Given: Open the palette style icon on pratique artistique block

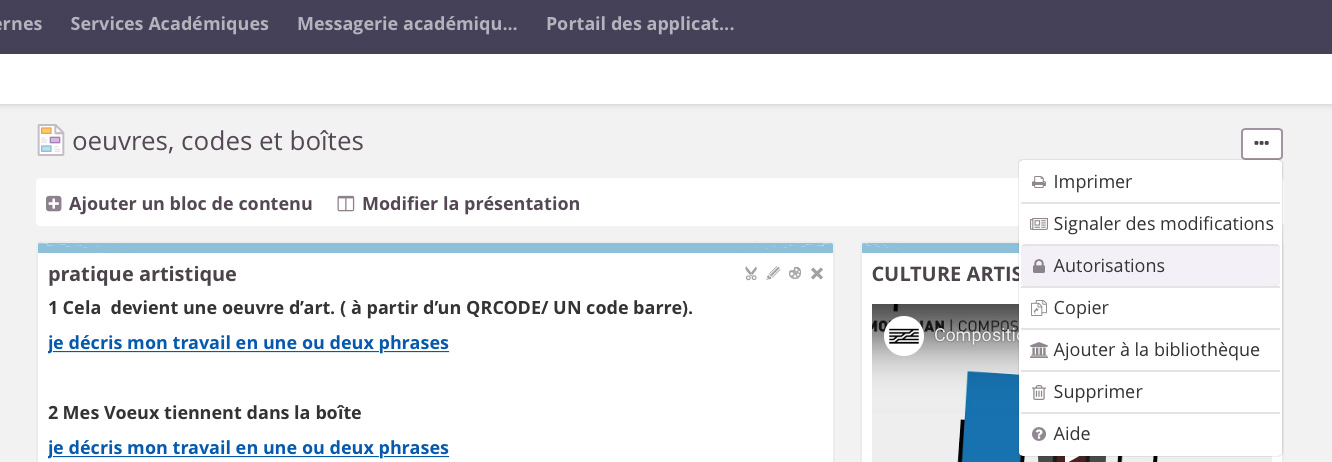Looking at the screenshot, I should pos(795,273).
